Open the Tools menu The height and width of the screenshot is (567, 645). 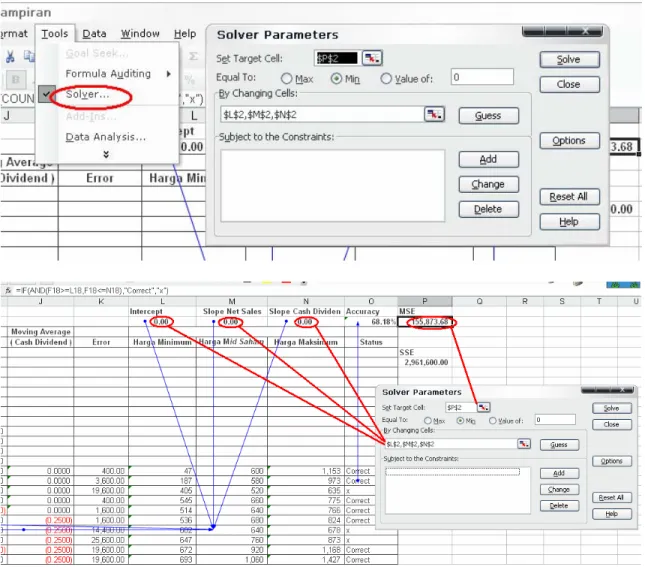[55, 33]
